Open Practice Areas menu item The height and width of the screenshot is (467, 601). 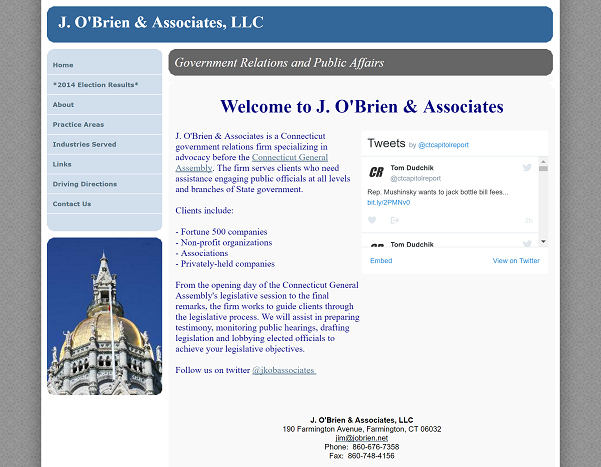coord(104,125)
